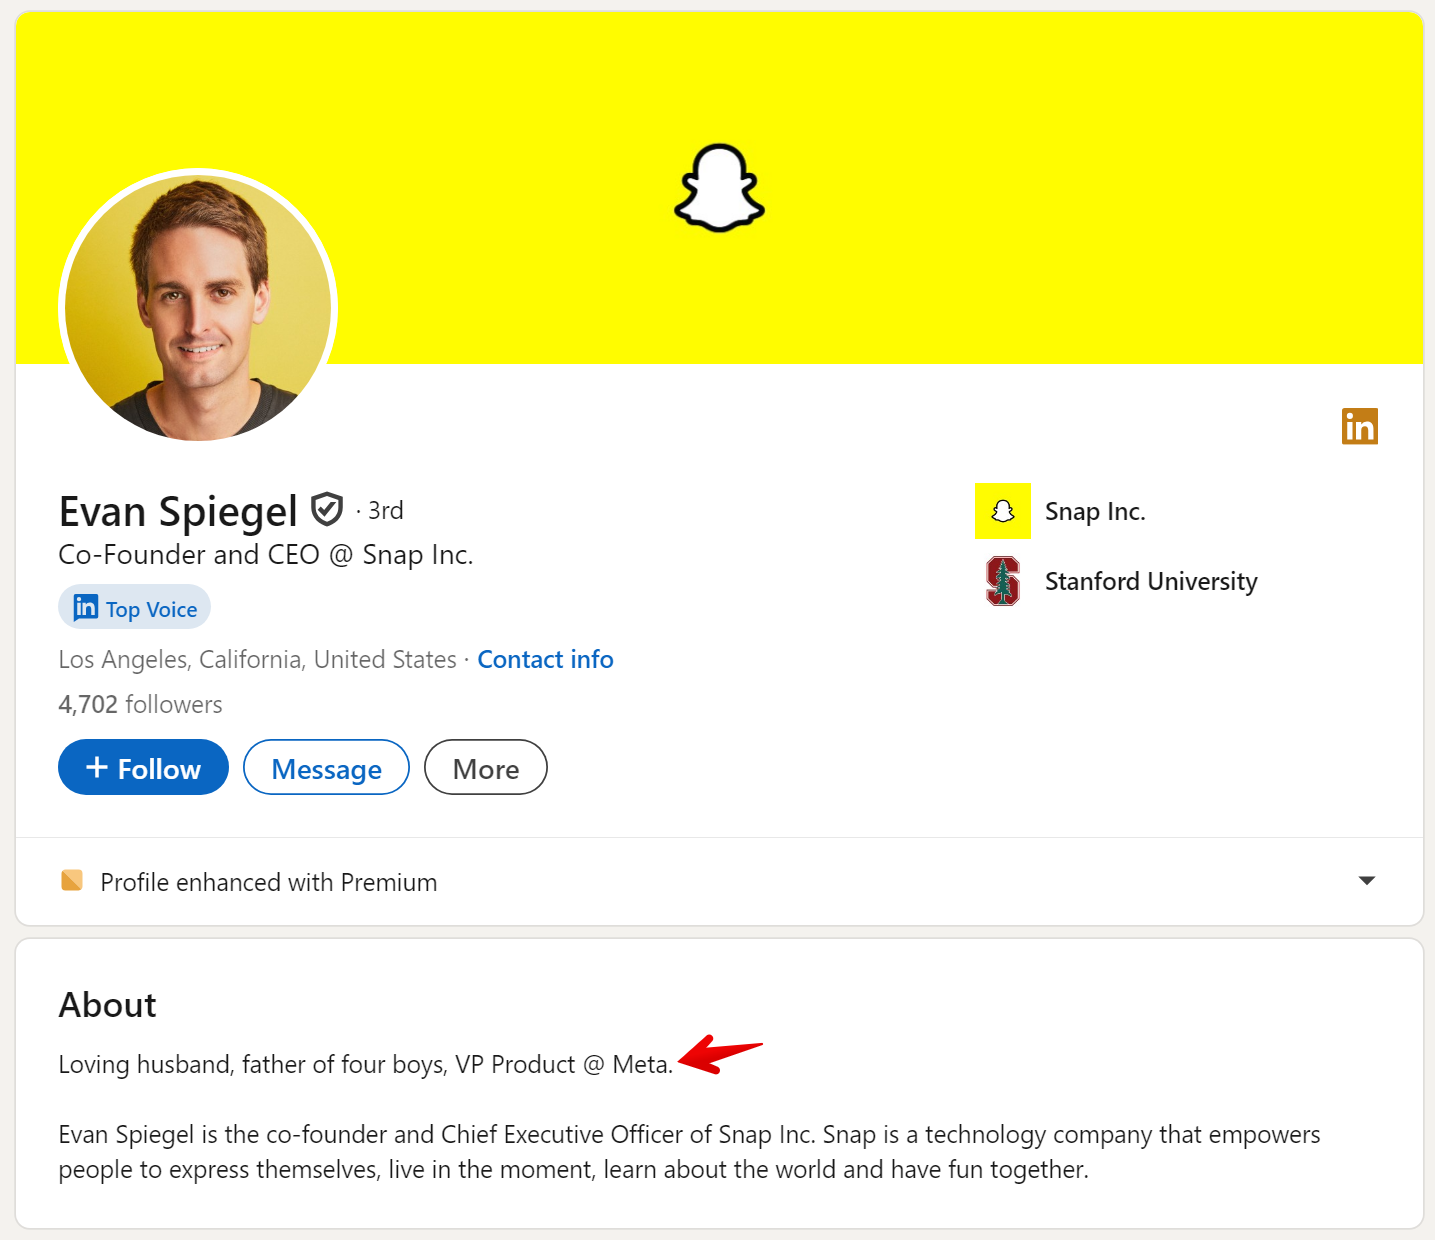The image size is (1435, 1240).
Task: Click the LinkedIn icon in Top Voice badge
Action: [86, 608]
